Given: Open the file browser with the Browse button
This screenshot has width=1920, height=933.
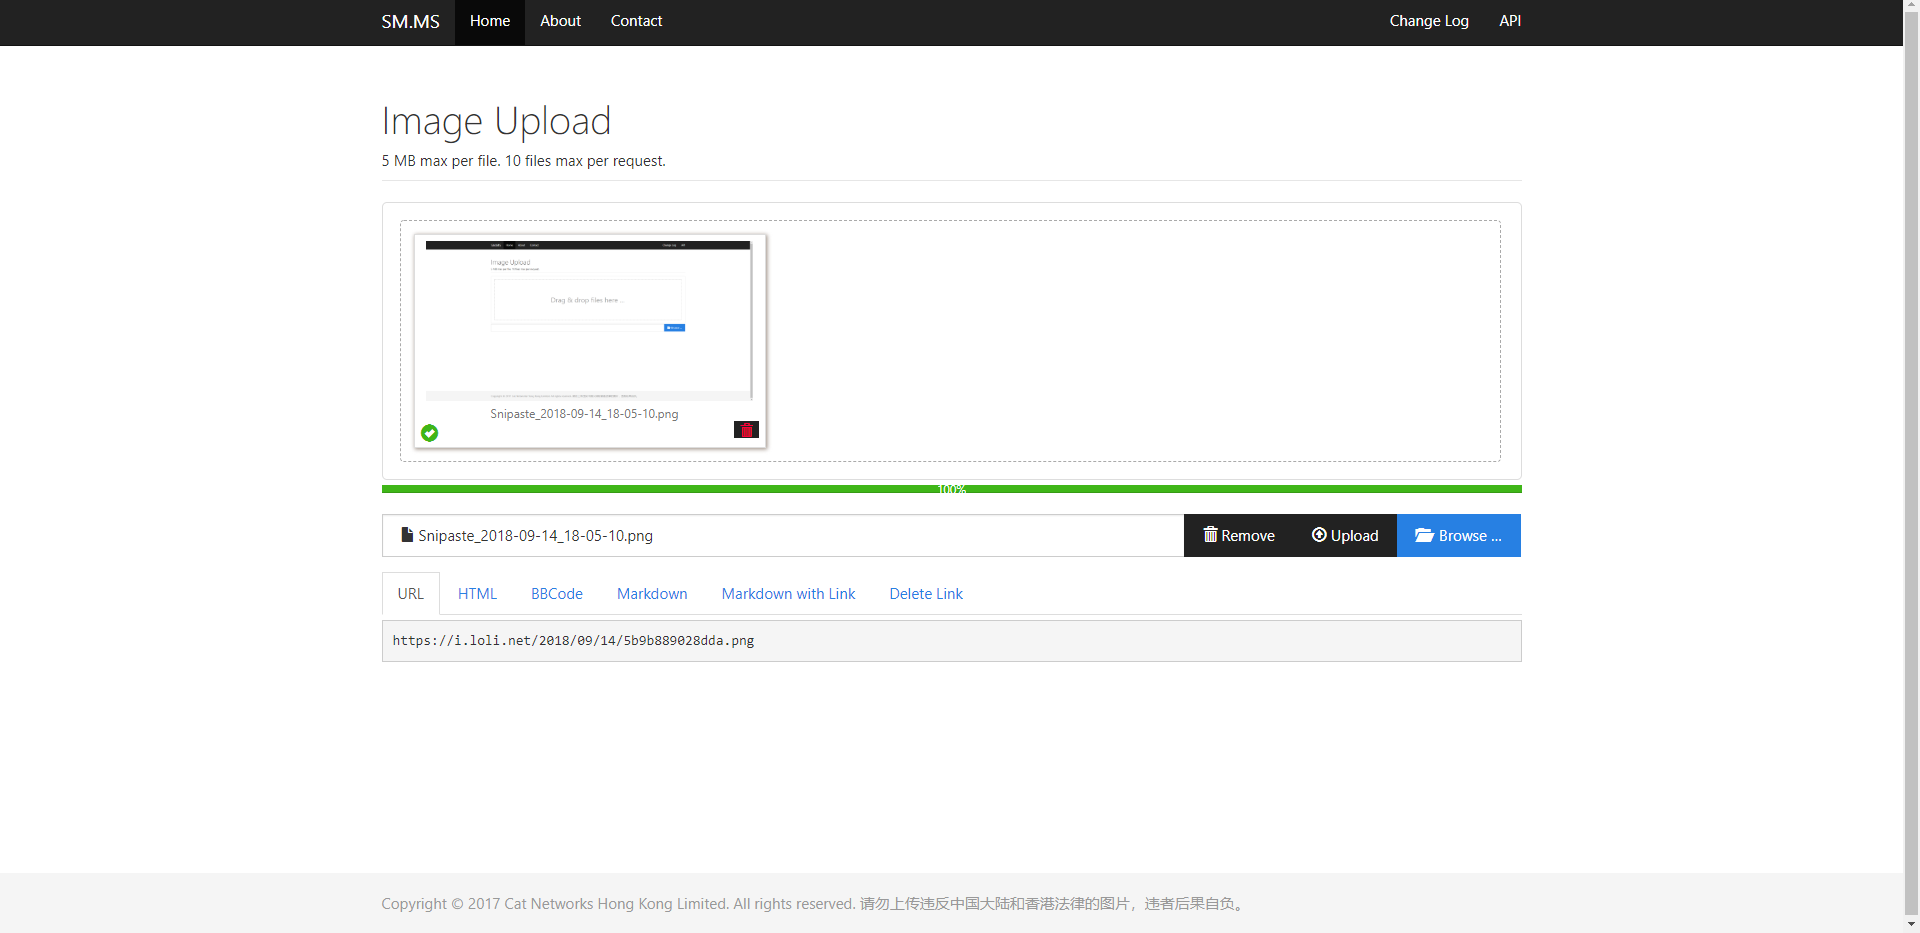Looking at the screenshot, I should pos(1459,536).
